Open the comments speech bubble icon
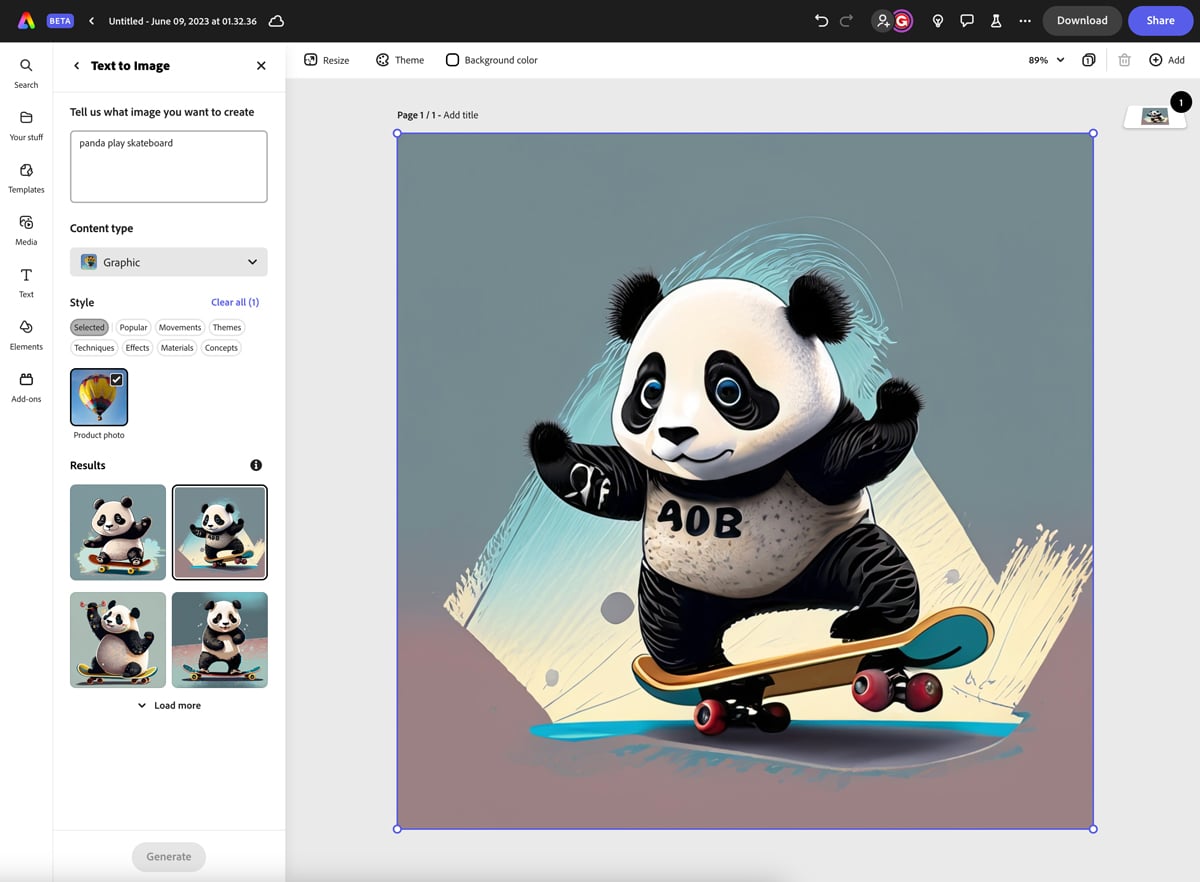The height and width of the screenshot is (882, 1200). pos(966,20)
